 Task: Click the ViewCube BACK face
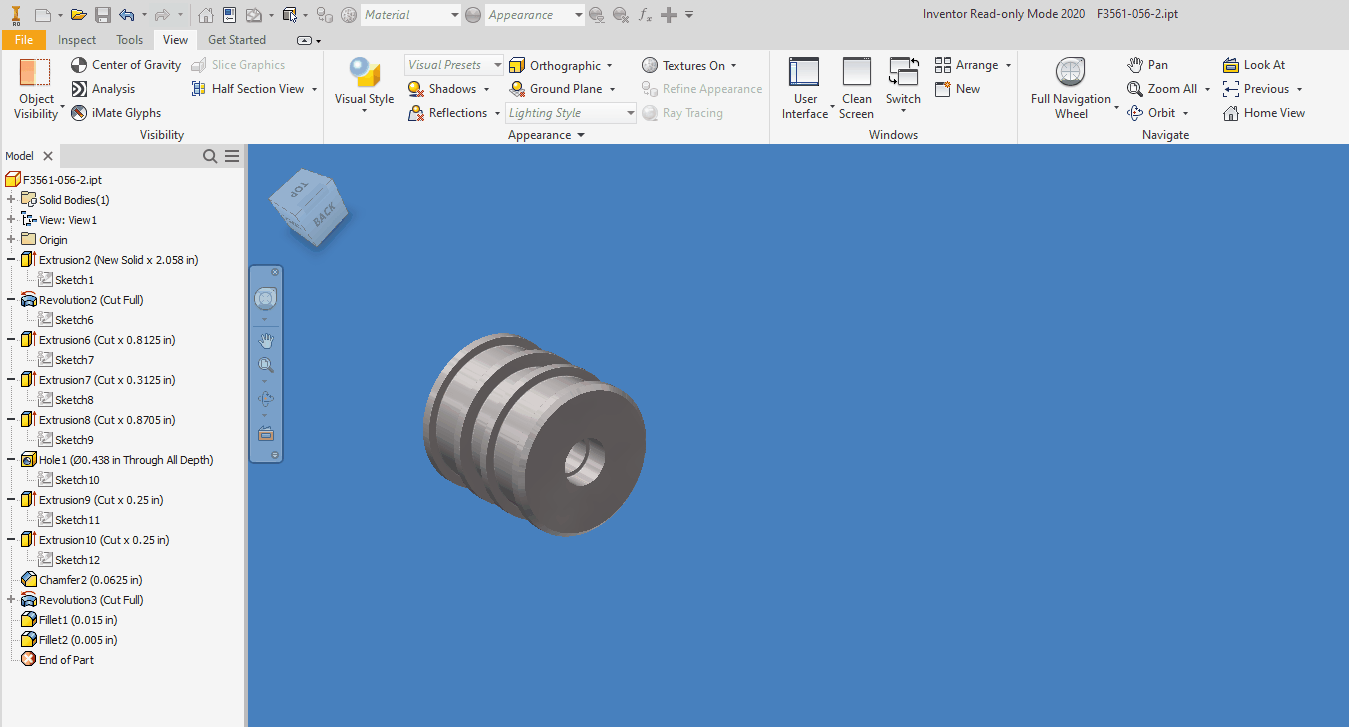(325, 214)
